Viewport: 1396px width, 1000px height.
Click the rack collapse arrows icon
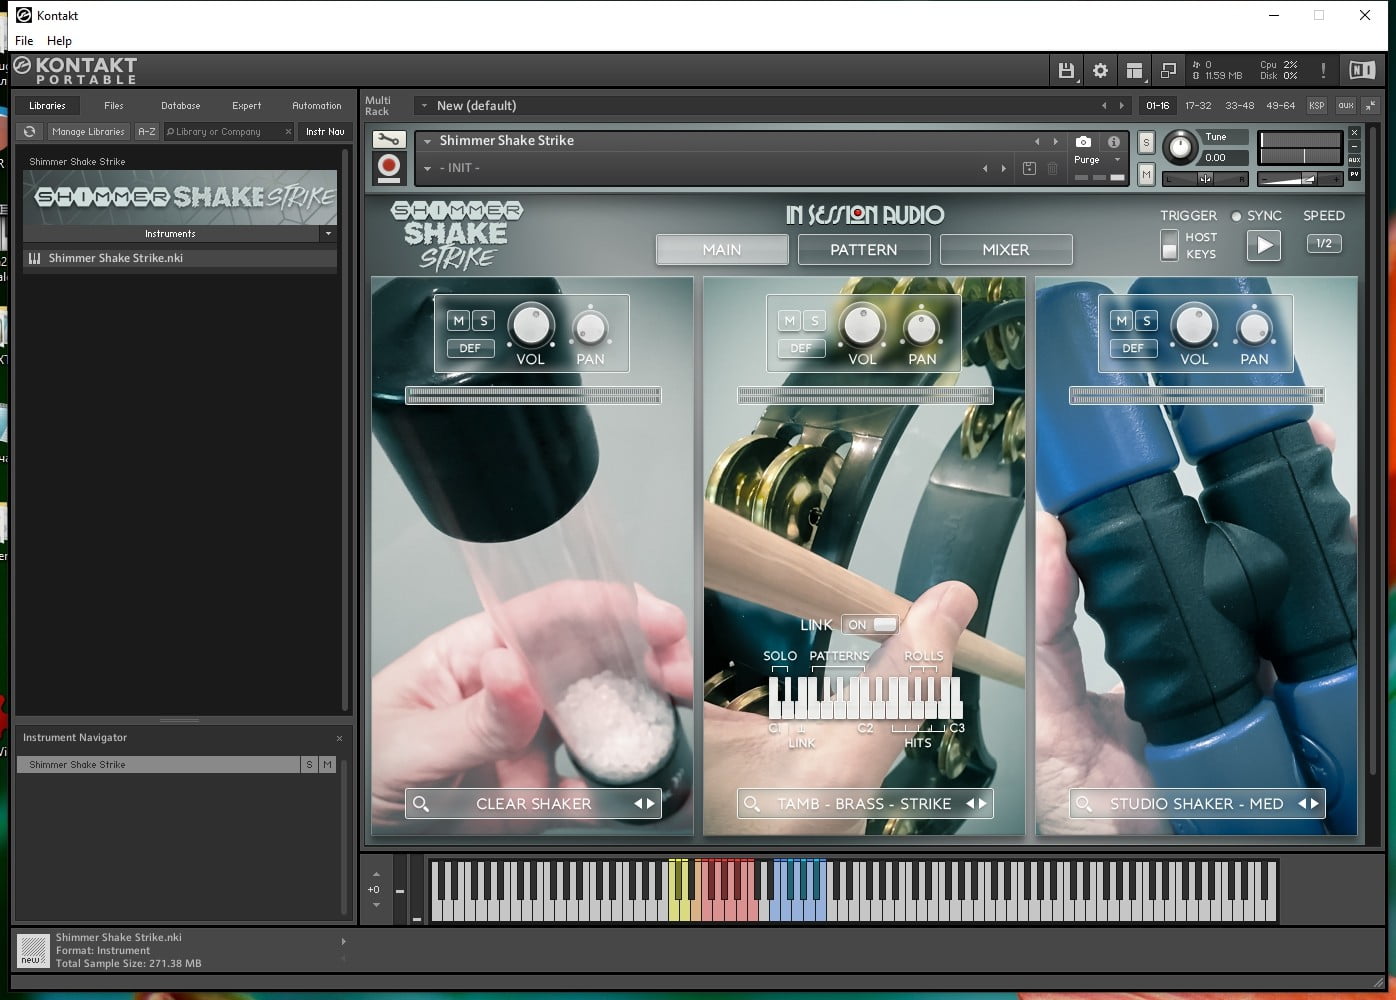[1371, 105]
